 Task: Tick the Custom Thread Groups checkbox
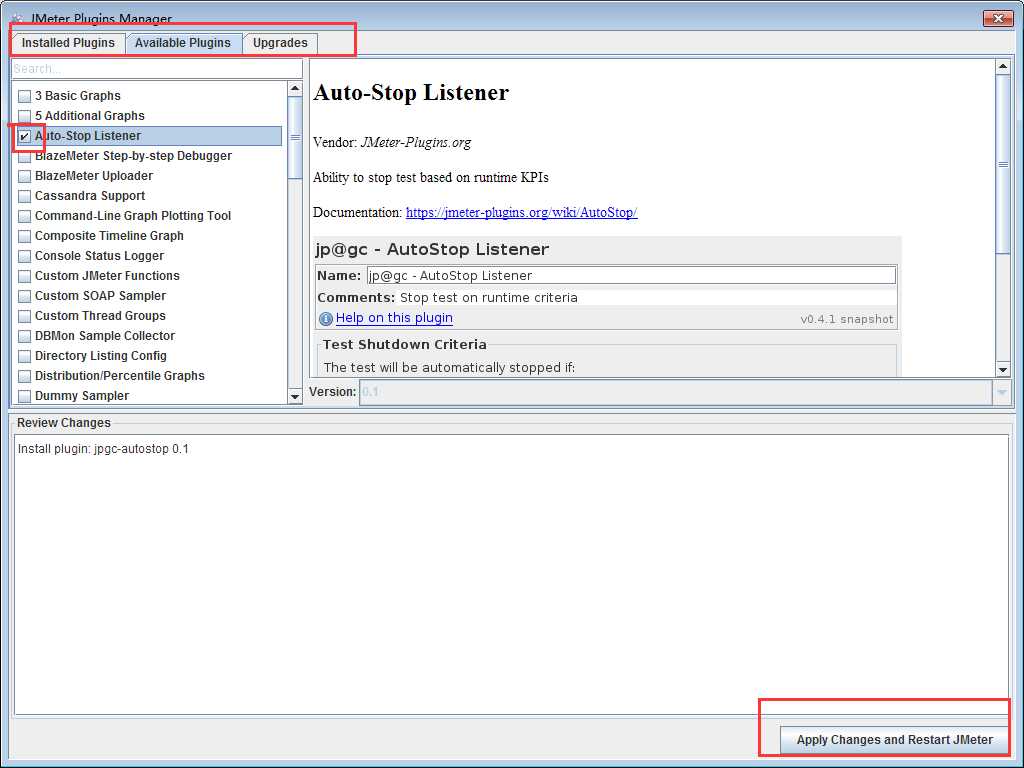point(25,316)
